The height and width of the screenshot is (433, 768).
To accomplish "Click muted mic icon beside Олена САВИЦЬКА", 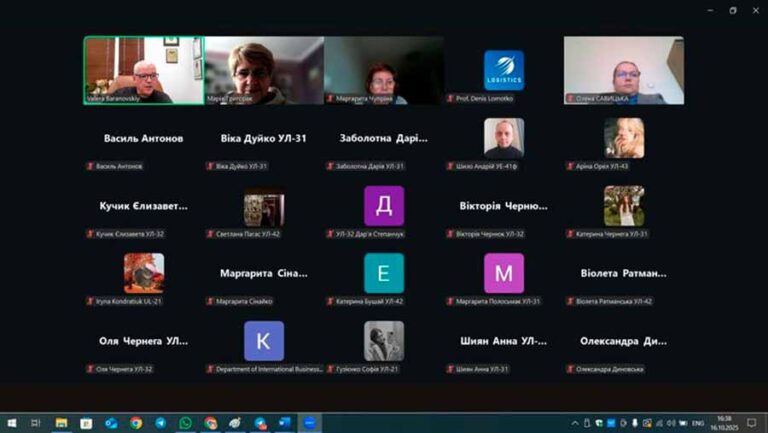I will click(570, 98).
